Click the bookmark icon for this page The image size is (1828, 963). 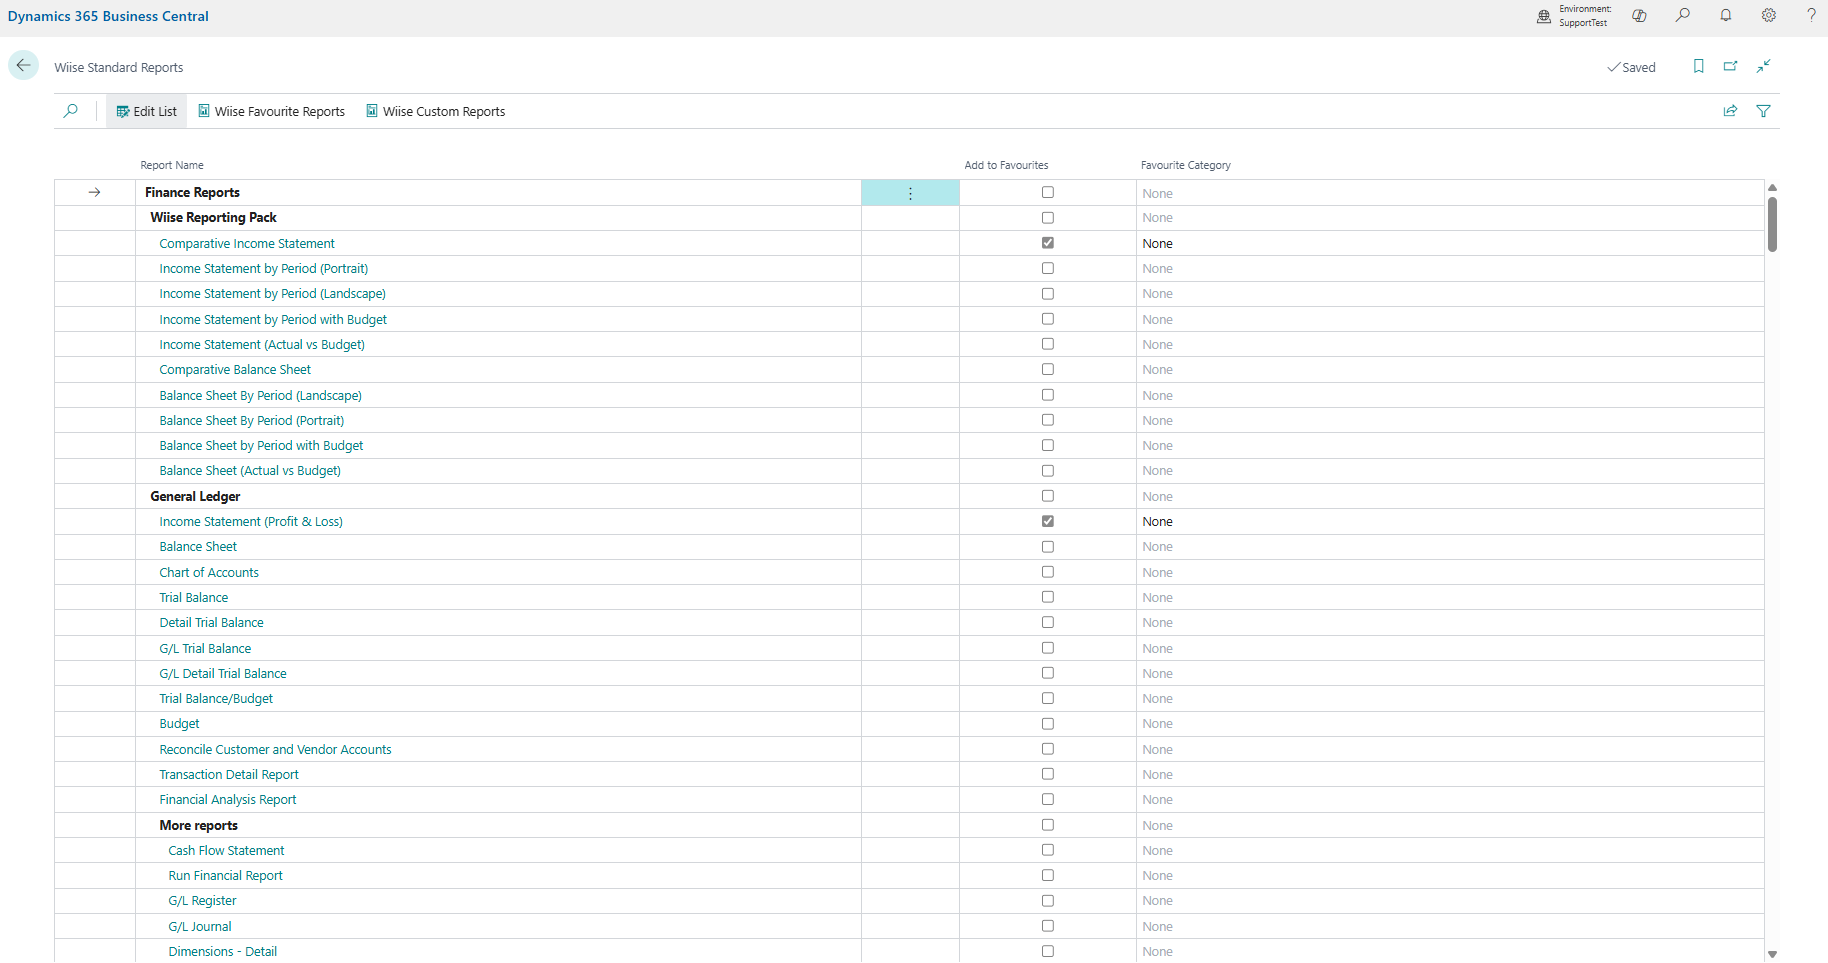(1698, 66)
